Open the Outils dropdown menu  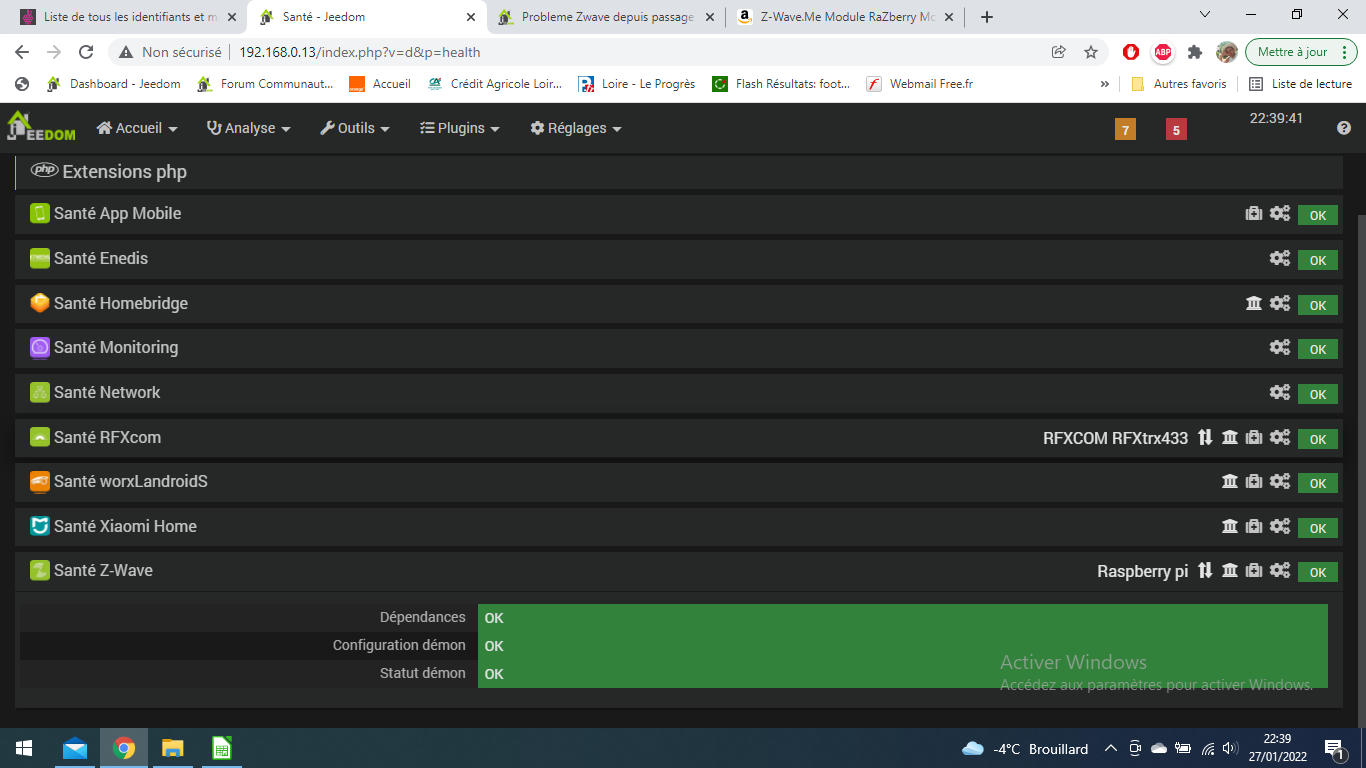[355, 128]
